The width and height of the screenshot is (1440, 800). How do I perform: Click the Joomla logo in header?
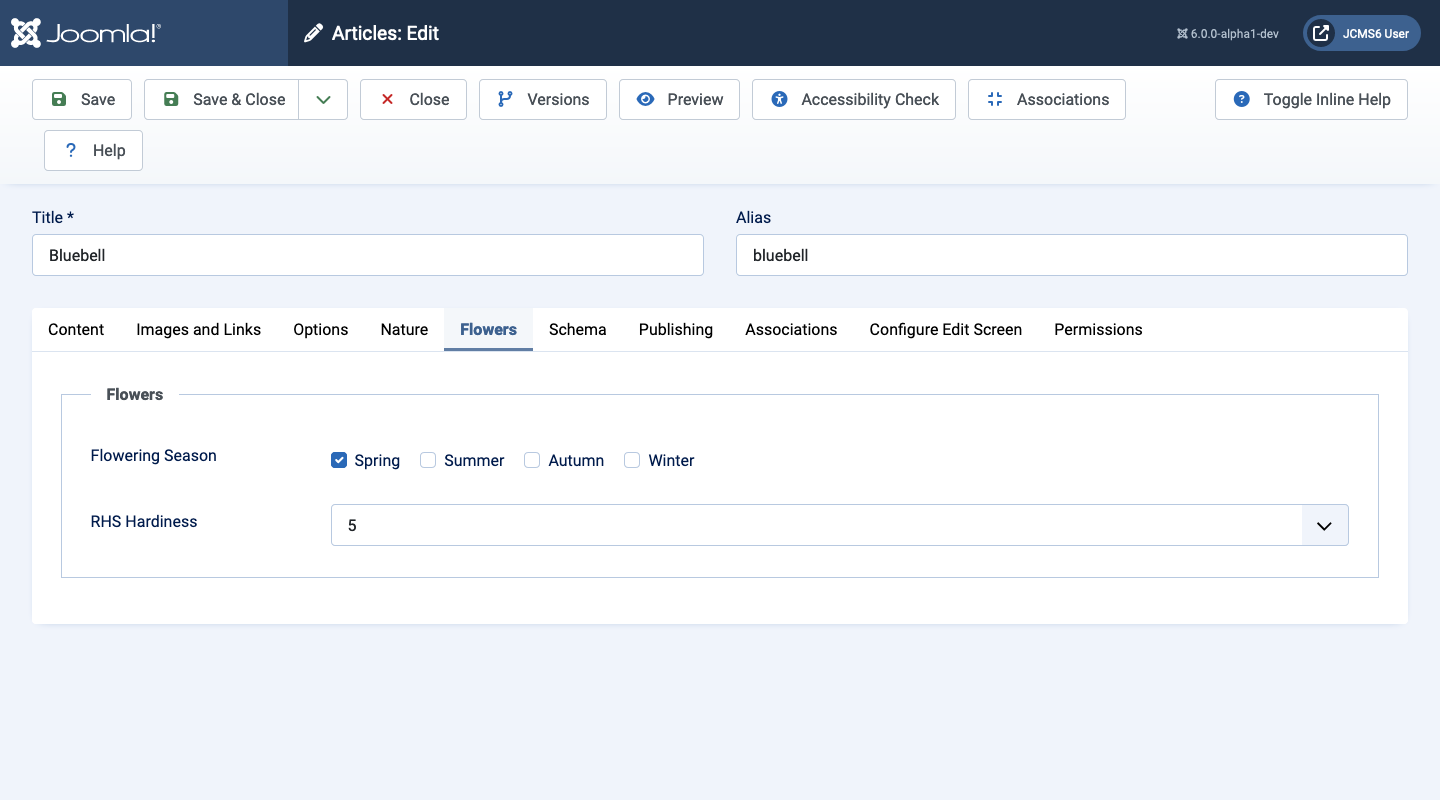tap(86, 33)
